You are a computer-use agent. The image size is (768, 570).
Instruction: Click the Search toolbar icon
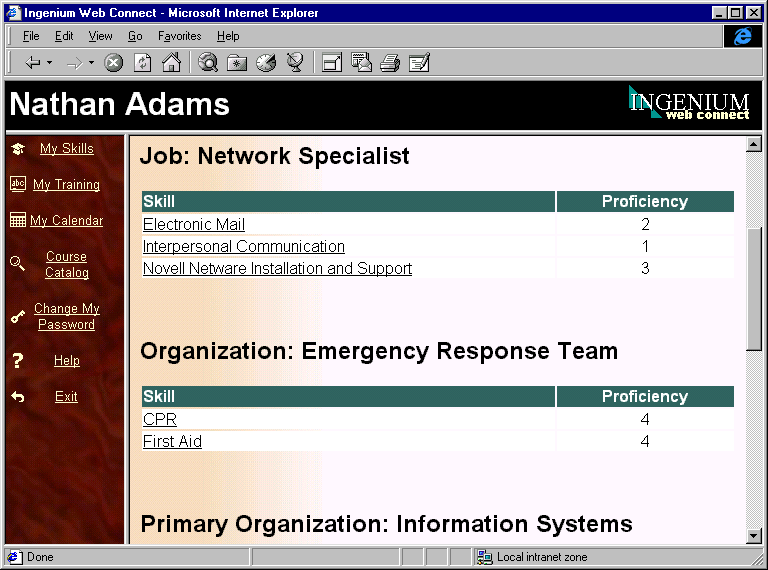(208, 63)
